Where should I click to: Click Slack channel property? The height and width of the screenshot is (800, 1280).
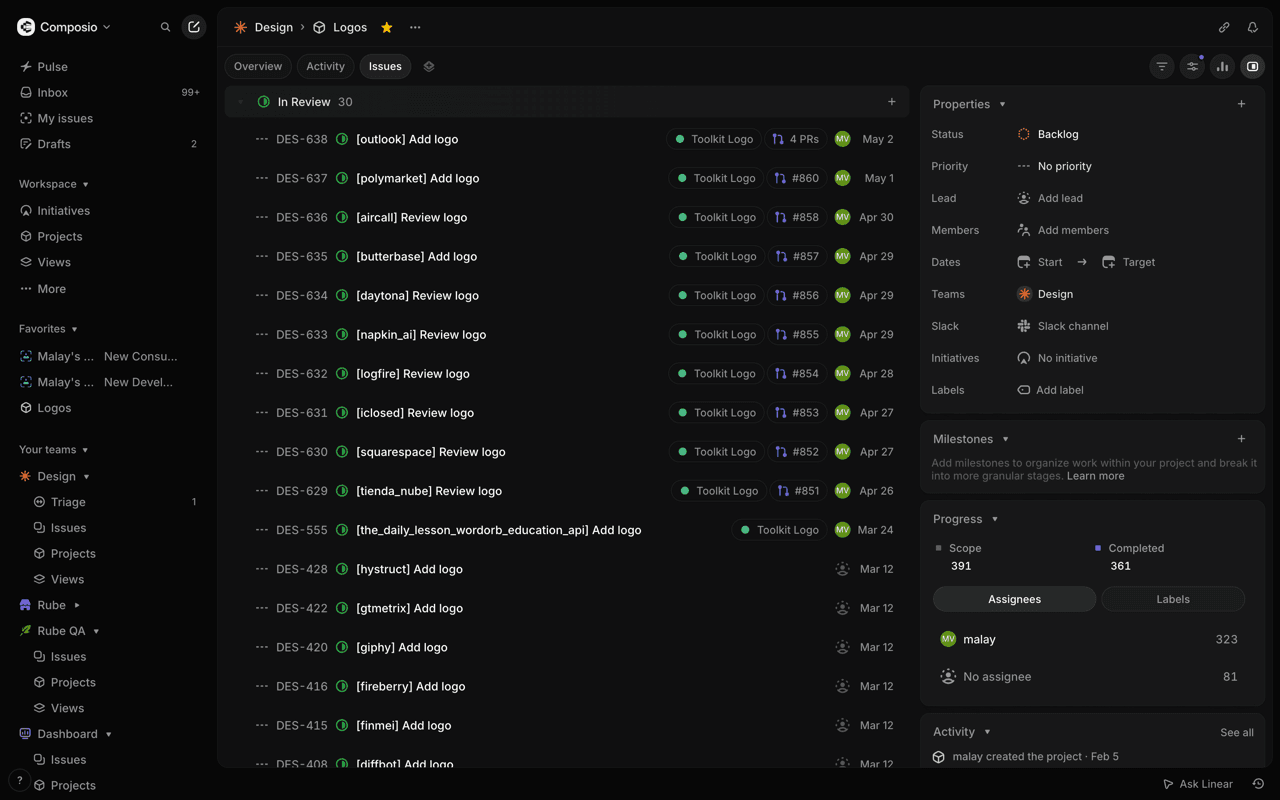pos(1063,326)
